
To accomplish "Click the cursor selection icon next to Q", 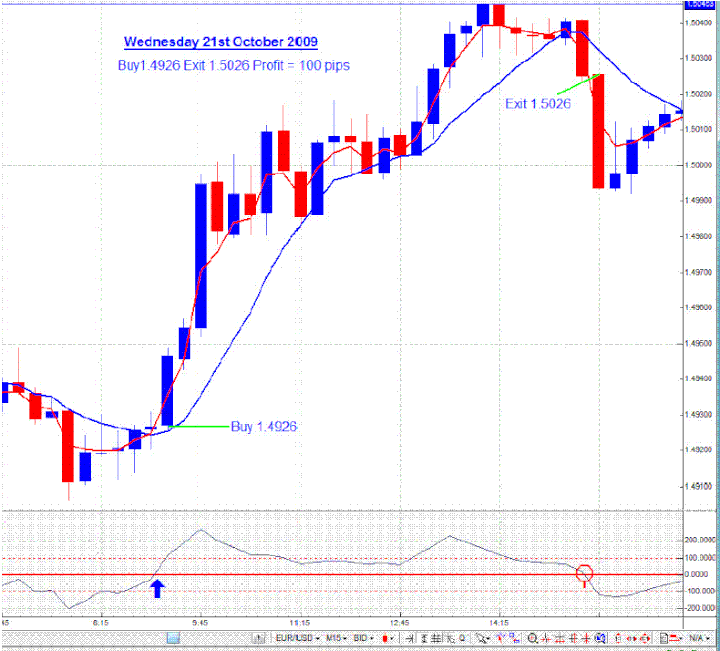I will 449,638.
